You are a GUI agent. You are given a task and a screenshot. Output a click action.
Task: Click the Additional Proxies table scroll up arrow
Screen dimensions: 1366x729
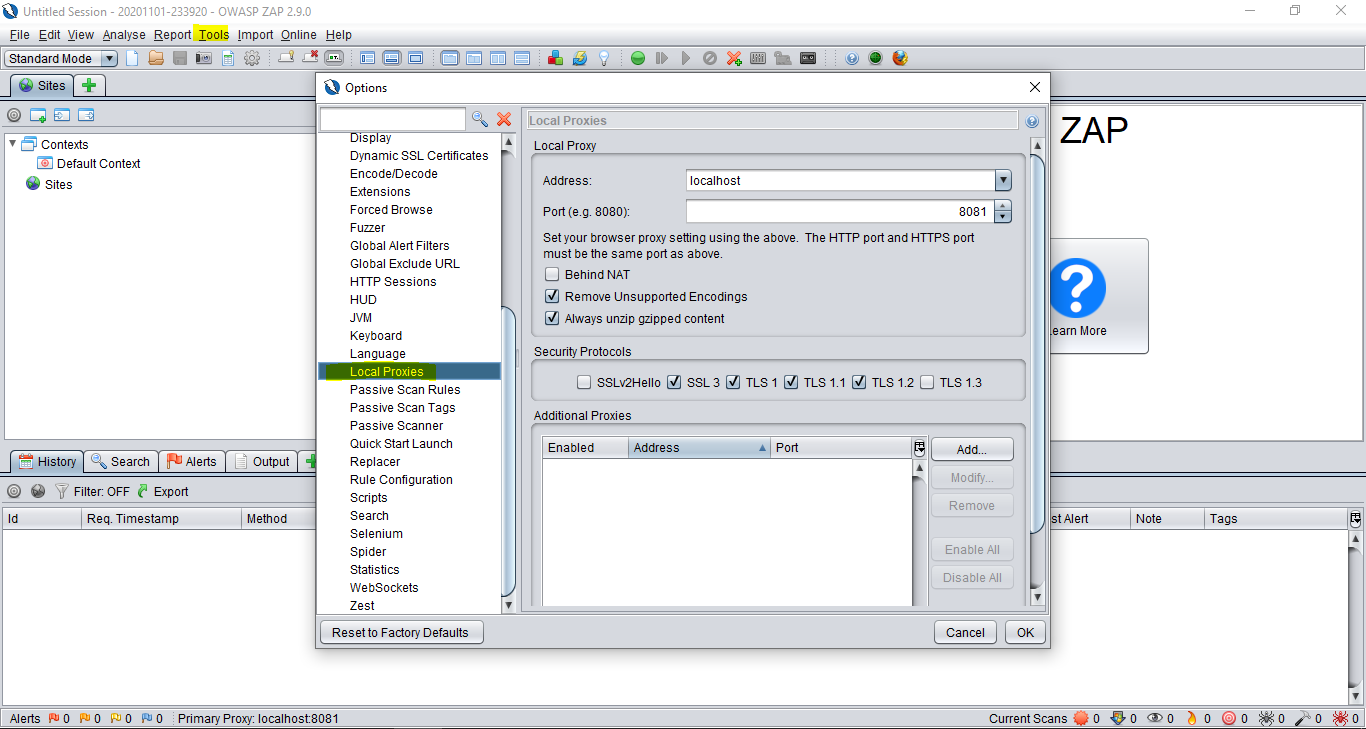click(919, 468)
